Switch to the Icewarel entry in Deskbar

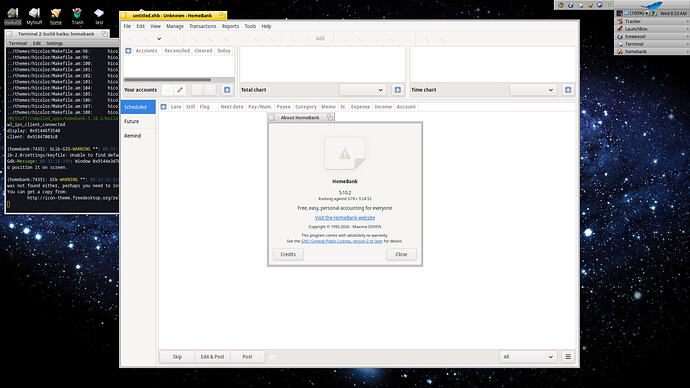(652, 37)
